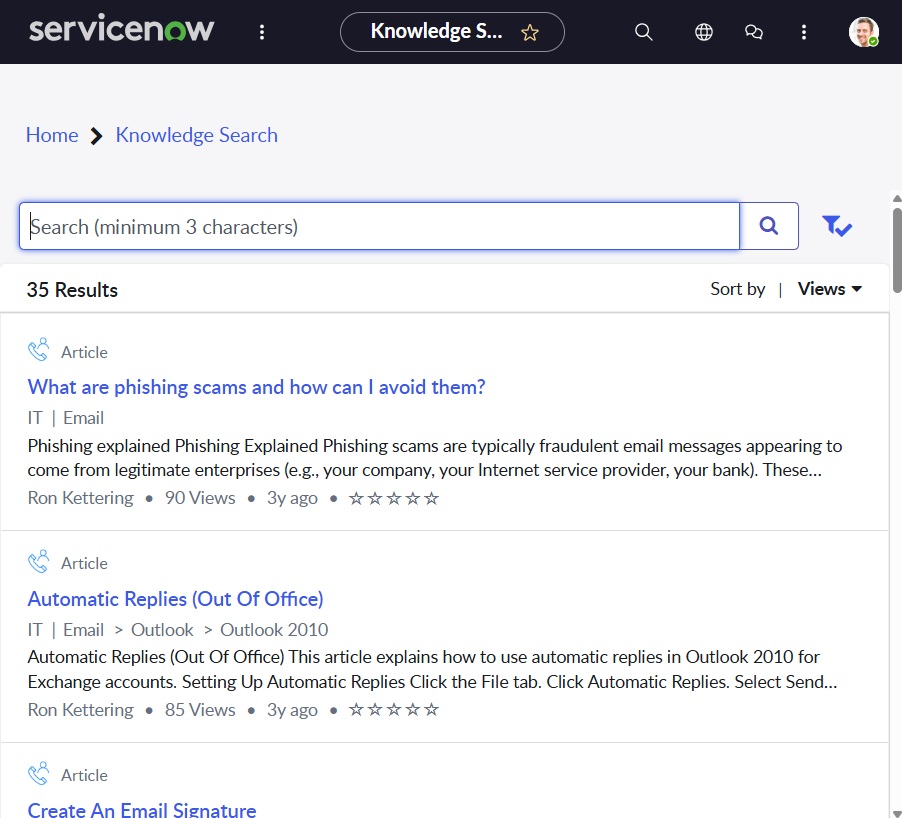The image size is (902, 818).
Task: Open global search magnifier in header
Action: [643, 32]
